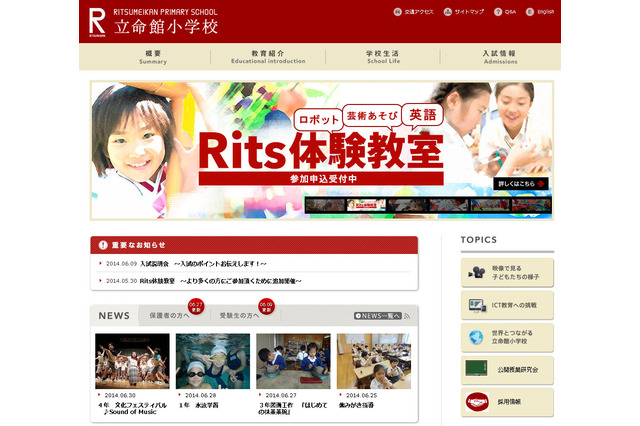Click the red handshake recruitment icon
Viewport: 640px width, 426px height.
coord(477,402)
